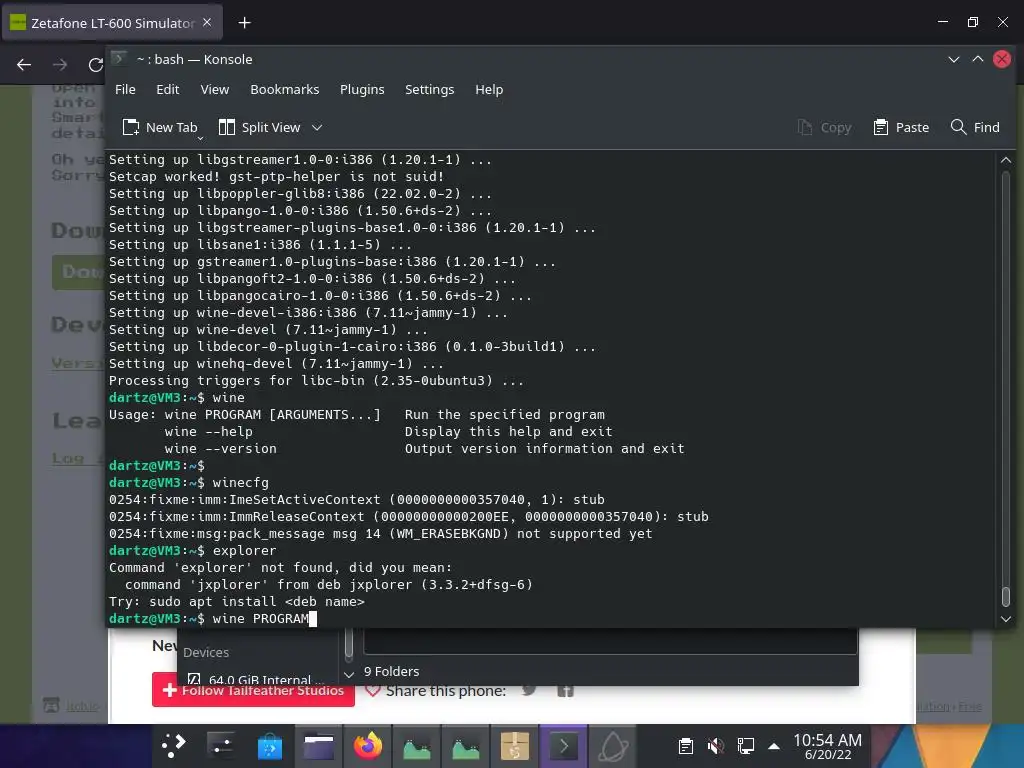Click the 'wine --version' output text
1024x768 pixels.
point(221,449)
